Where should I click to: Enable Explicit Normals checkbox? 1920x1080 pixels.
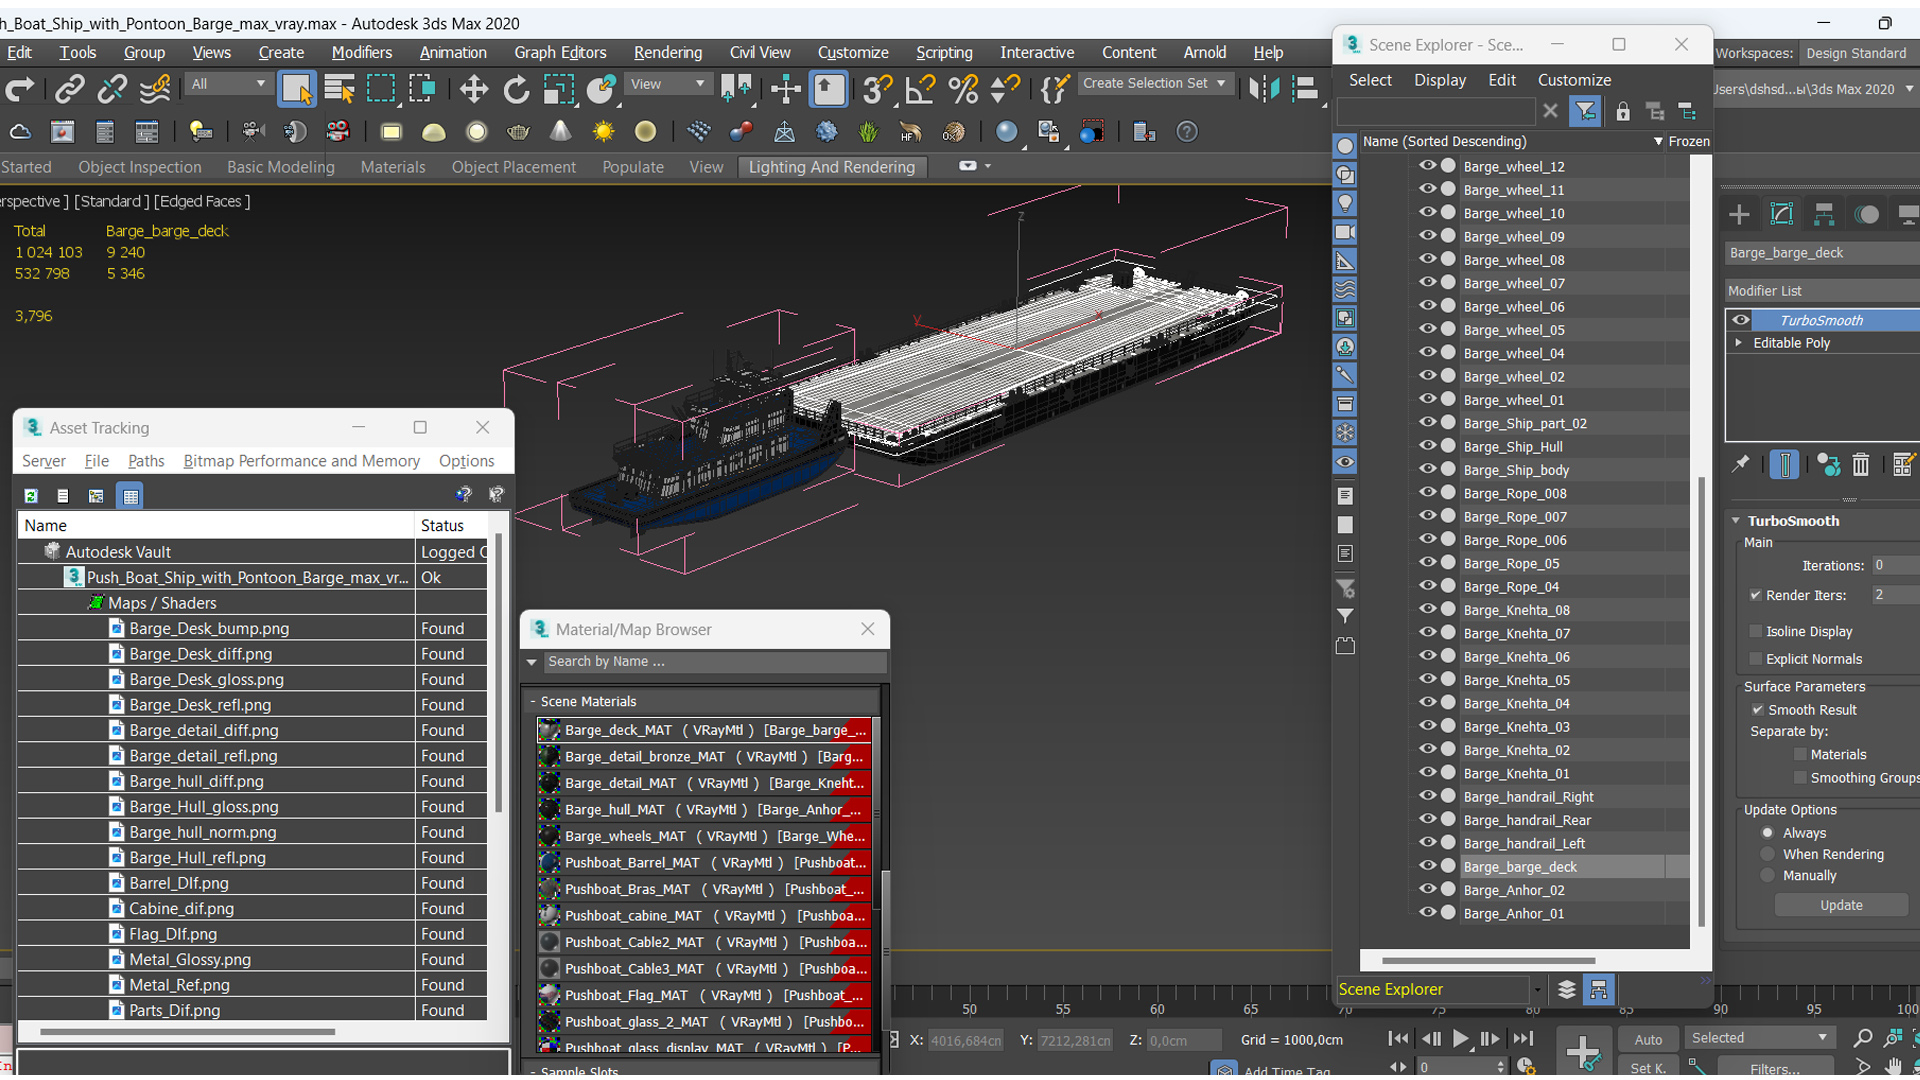coord(1755,659)
